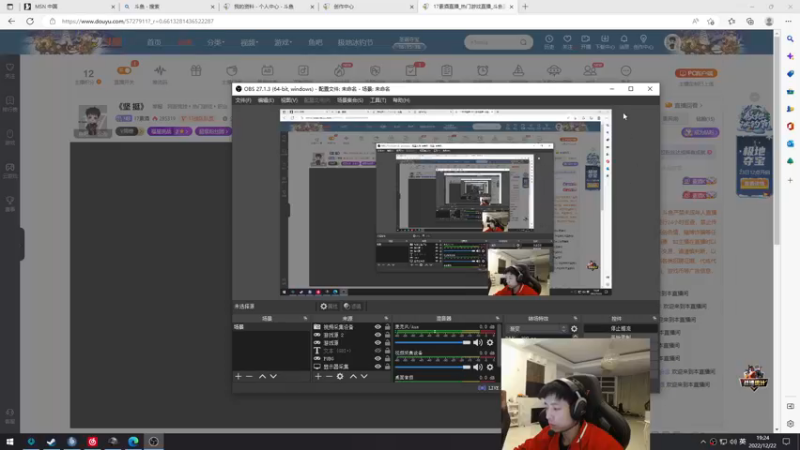The height and width of the screenshot is (450, 800).
Task: Open the OBS 视图(V) menu
Action: [x=289, y=101]
